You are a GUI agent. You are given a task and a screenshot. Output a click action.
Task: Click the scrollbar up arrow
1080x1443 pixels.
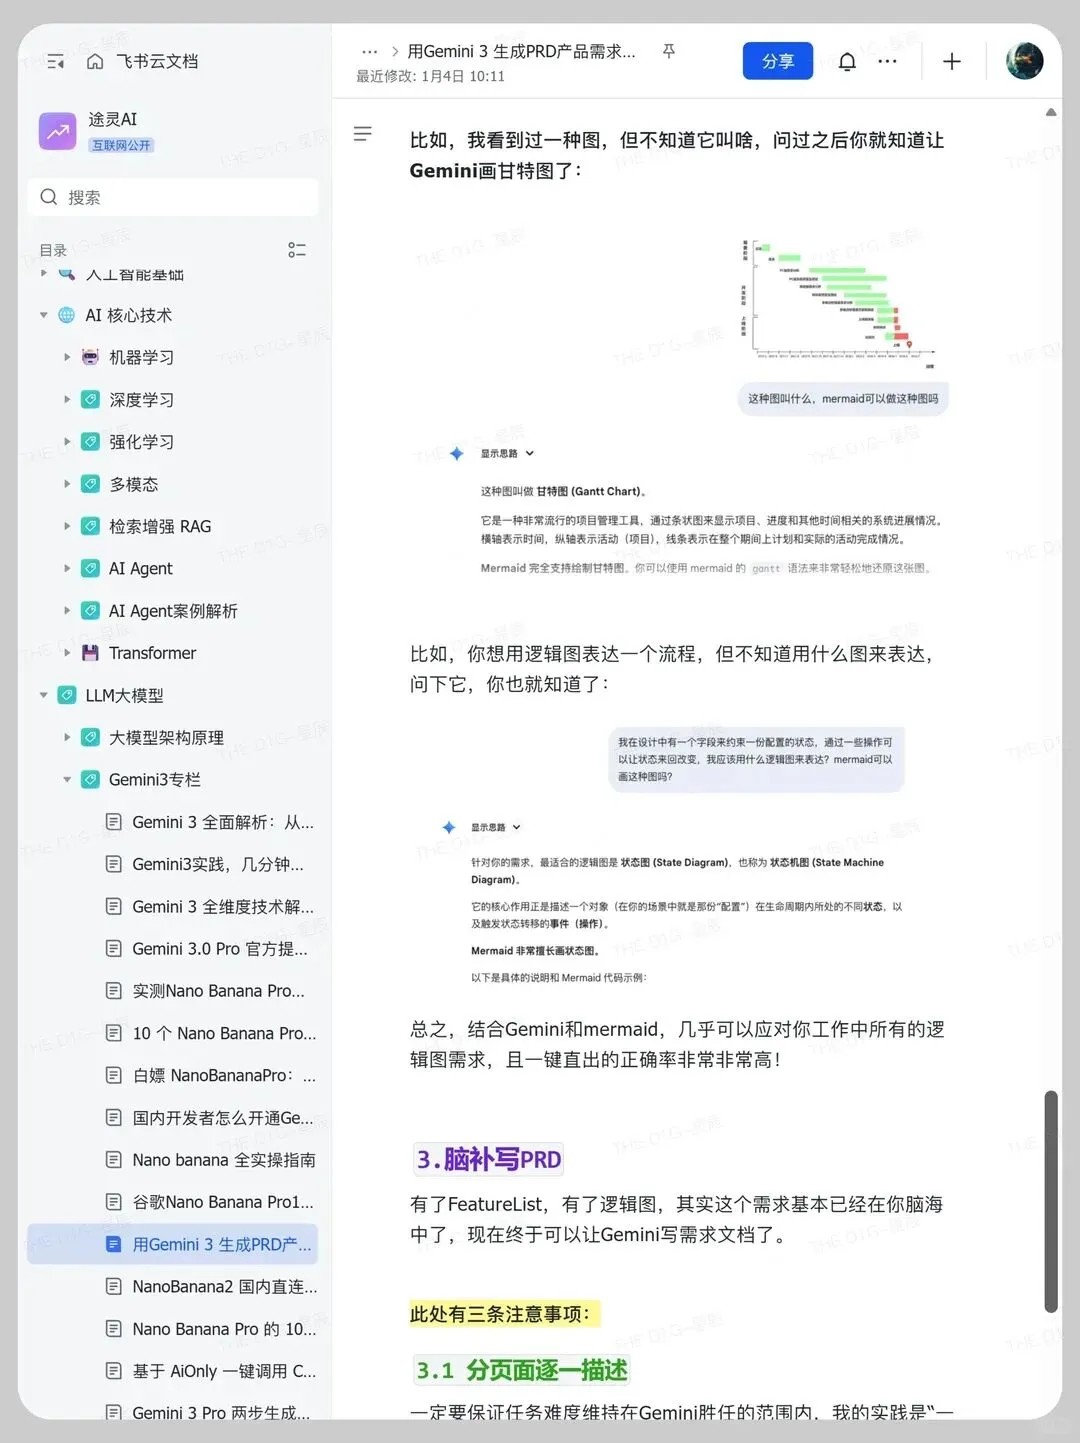1051,112
